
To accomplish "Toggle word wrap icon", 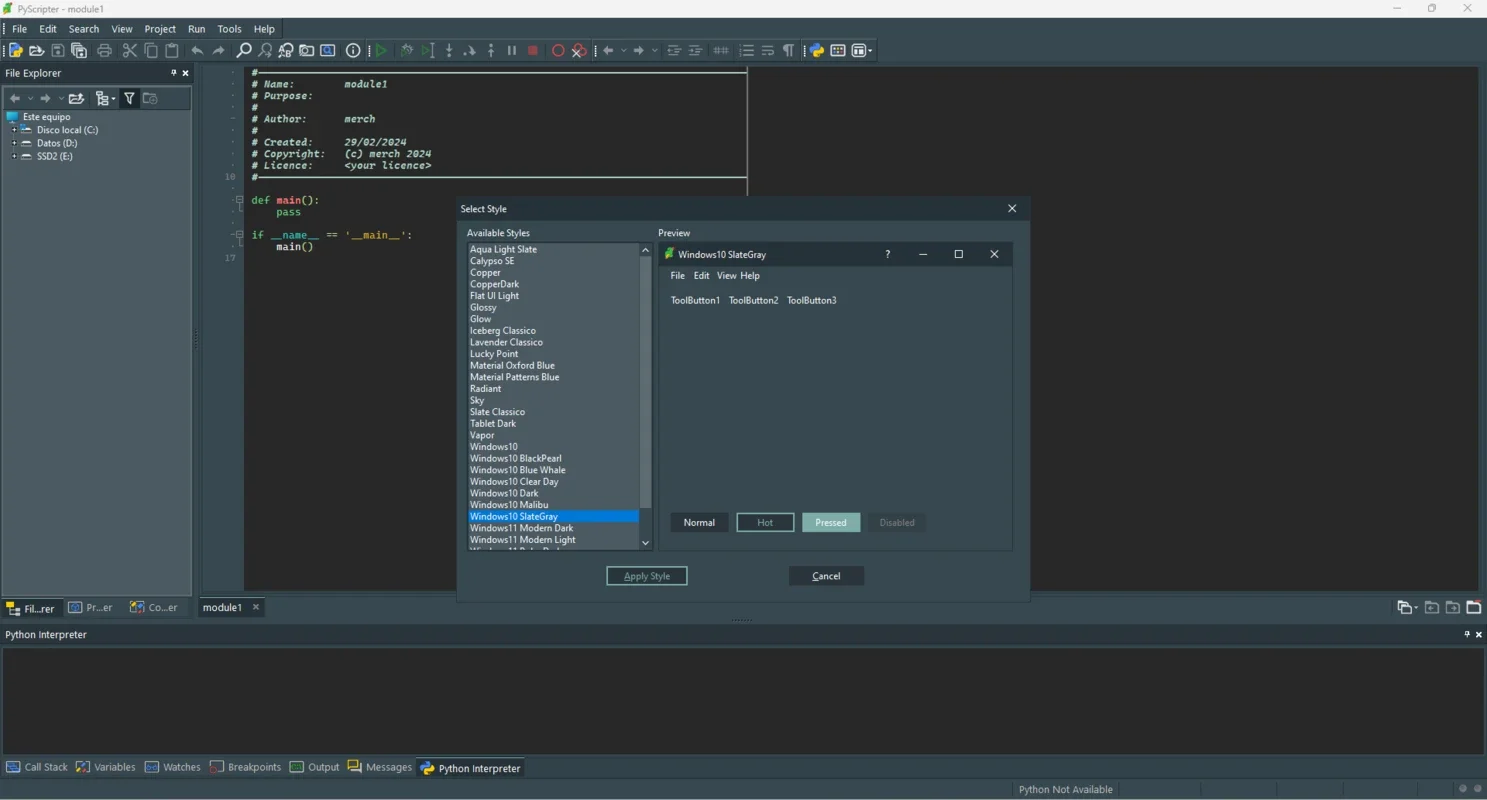I will click(x=767, y=51).
